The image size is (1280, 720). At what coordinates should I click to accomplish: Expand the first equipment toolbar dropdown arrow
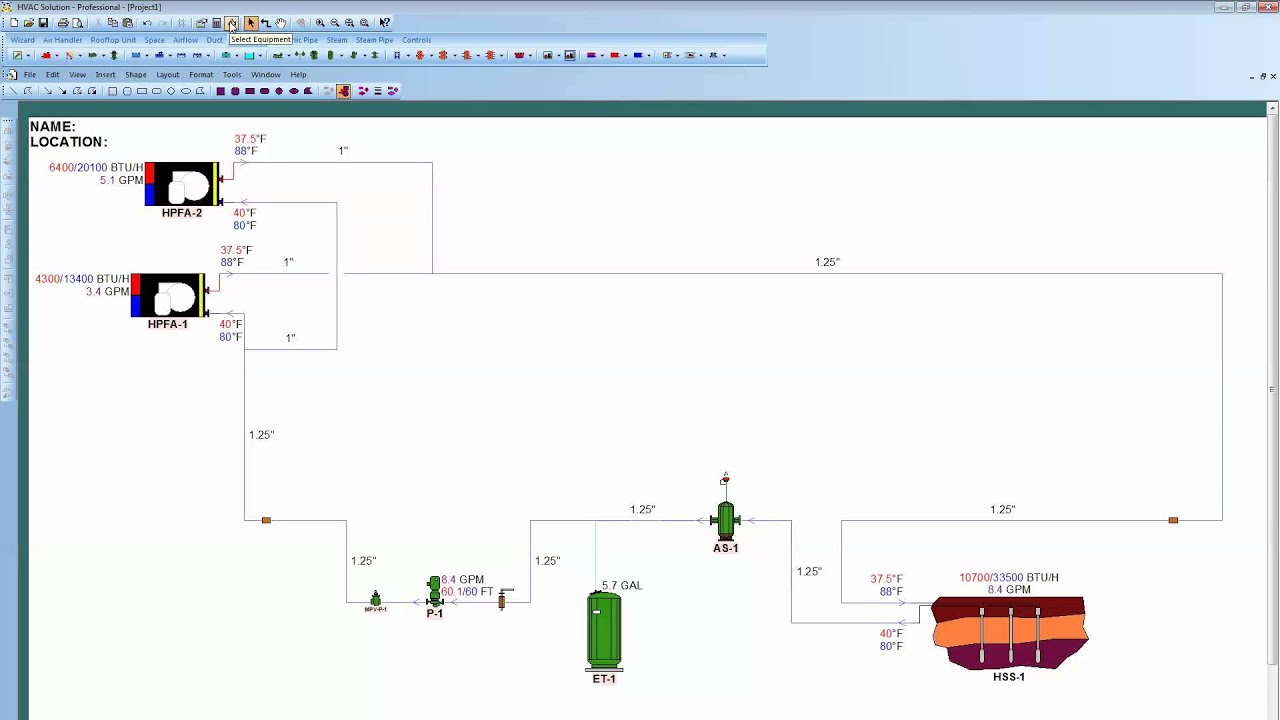28,56
